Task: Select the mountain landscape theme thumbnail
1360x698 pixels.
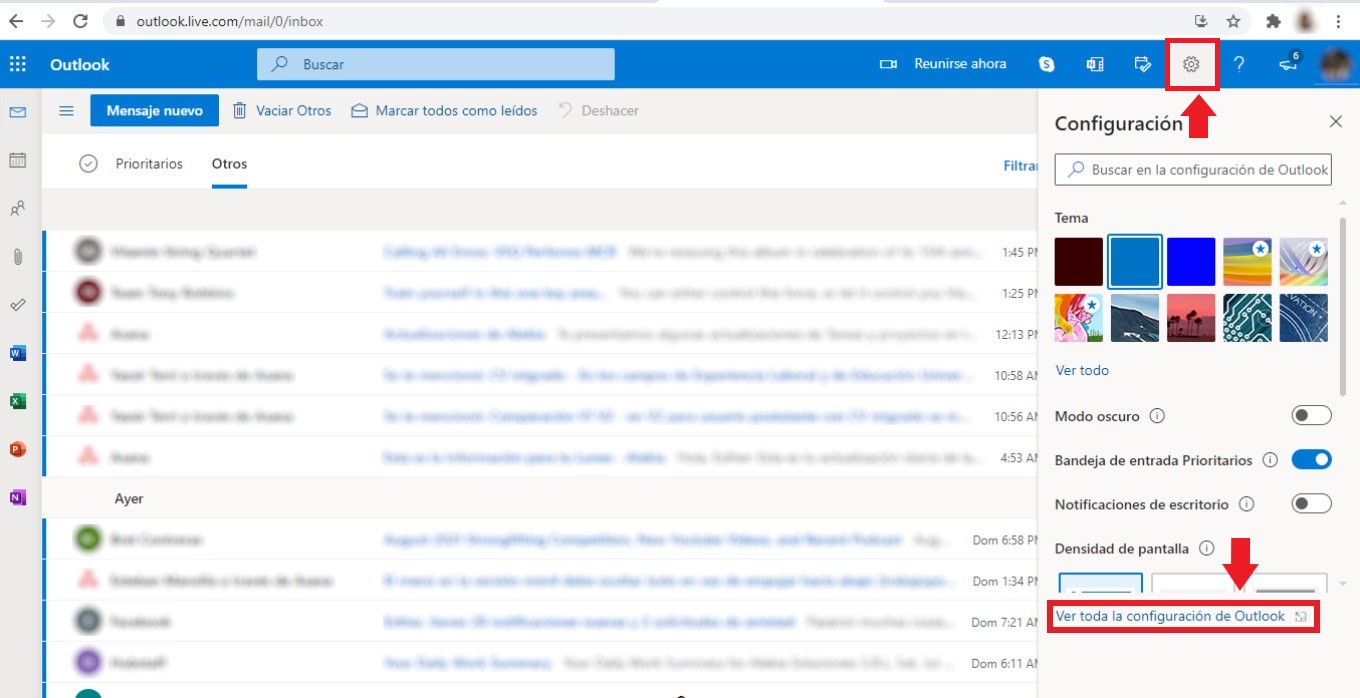Action: 1135,318
